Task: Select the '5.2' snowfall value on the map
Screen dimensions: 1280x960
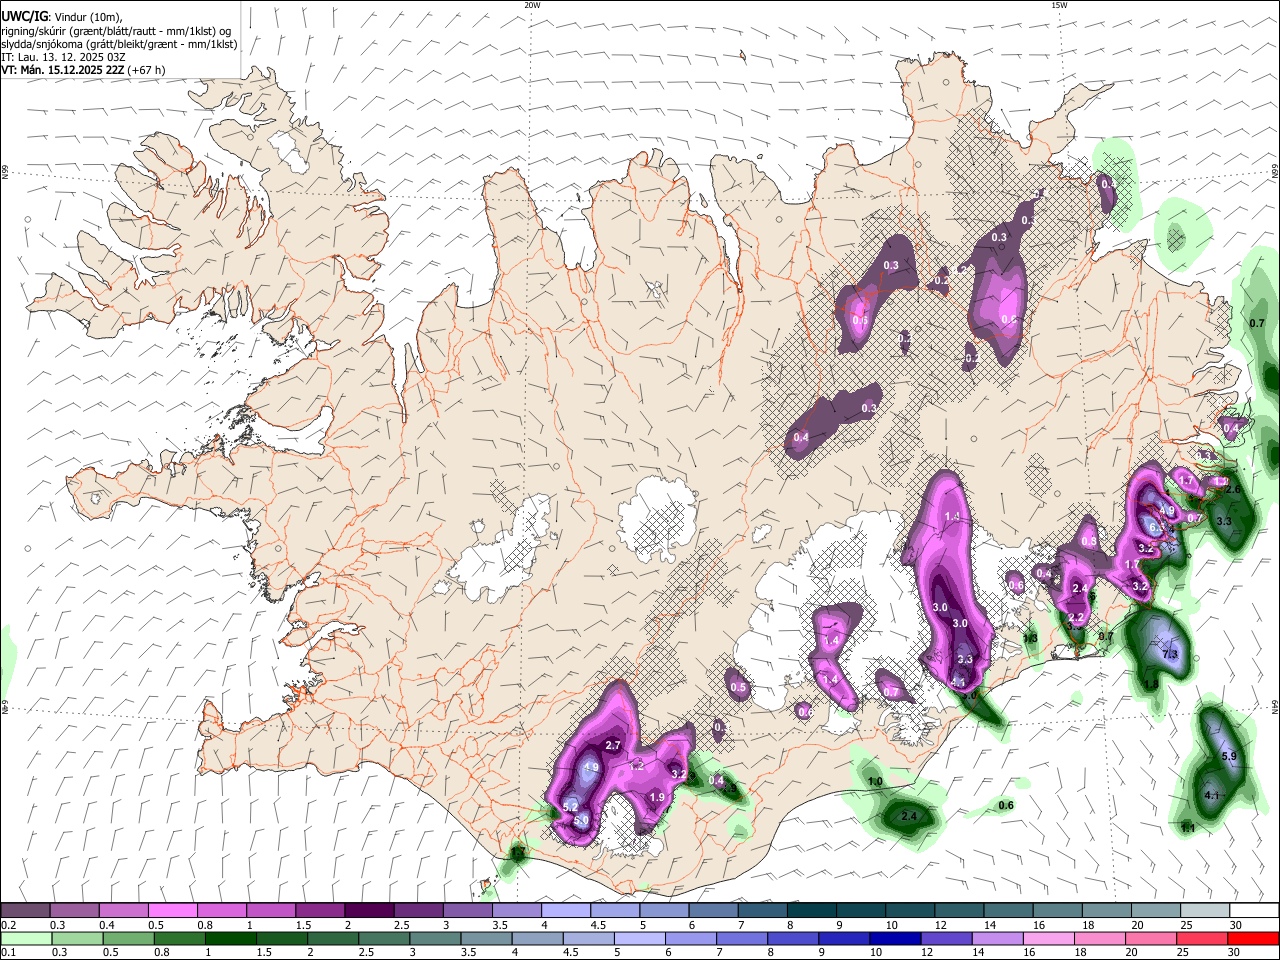Action: [x=571, y=806]
